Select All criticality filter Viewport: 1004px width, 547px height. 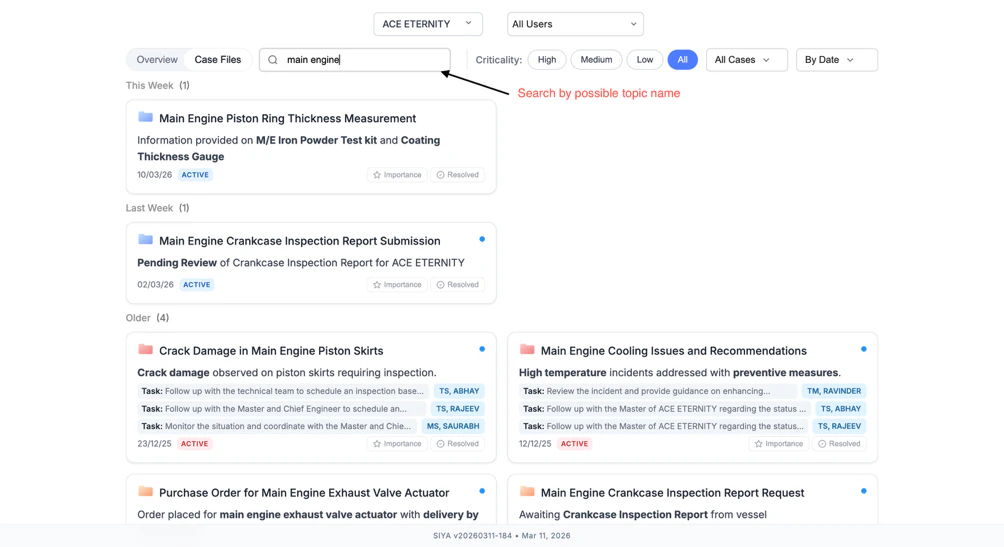coord(683,60)
